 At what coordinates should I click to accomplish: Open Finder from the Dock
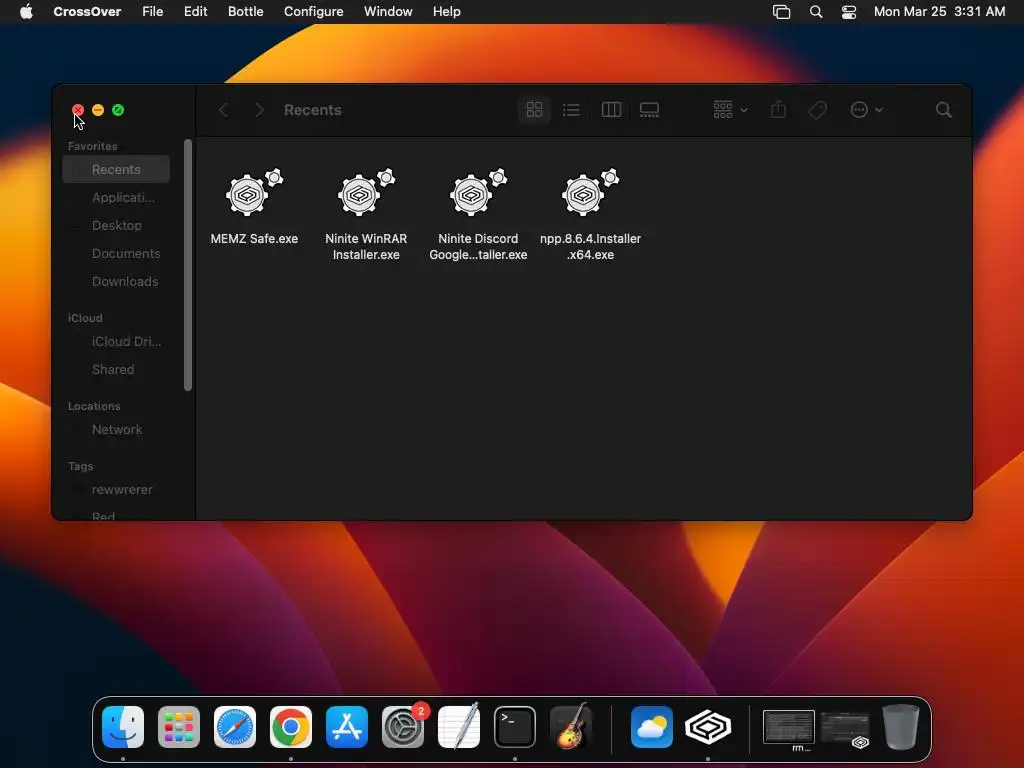[123, 727]
